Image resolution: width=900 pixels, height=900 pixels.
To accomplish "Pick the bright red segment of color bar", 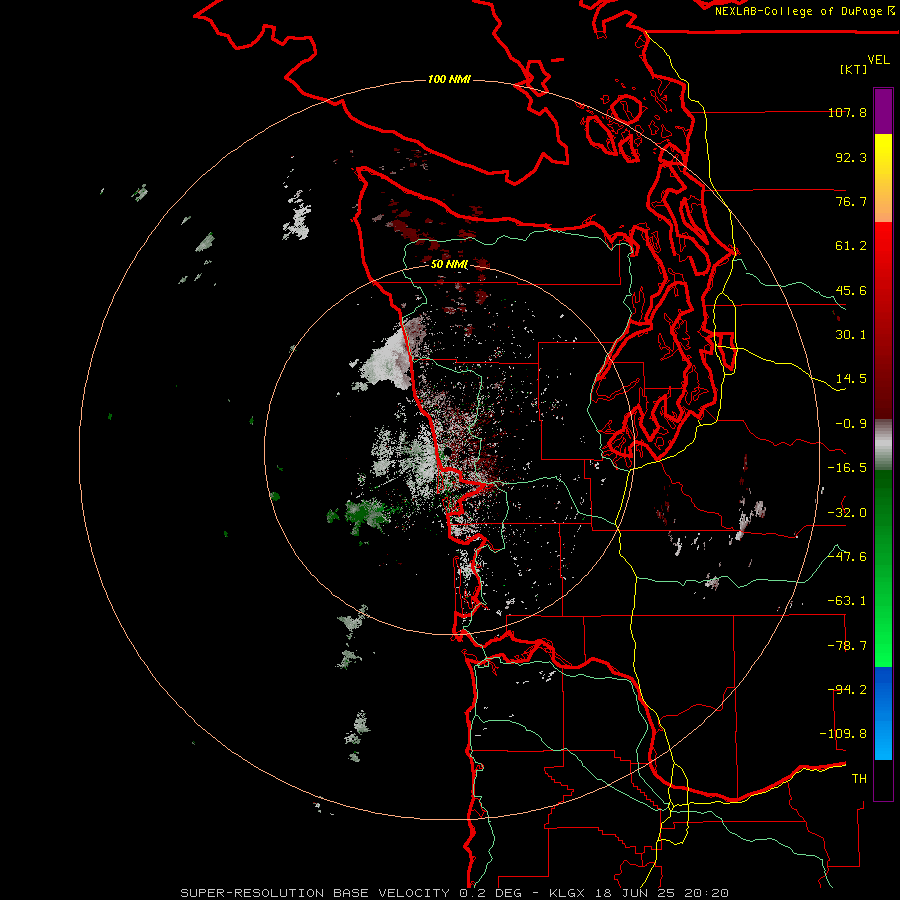I will (x=883, y=253).
